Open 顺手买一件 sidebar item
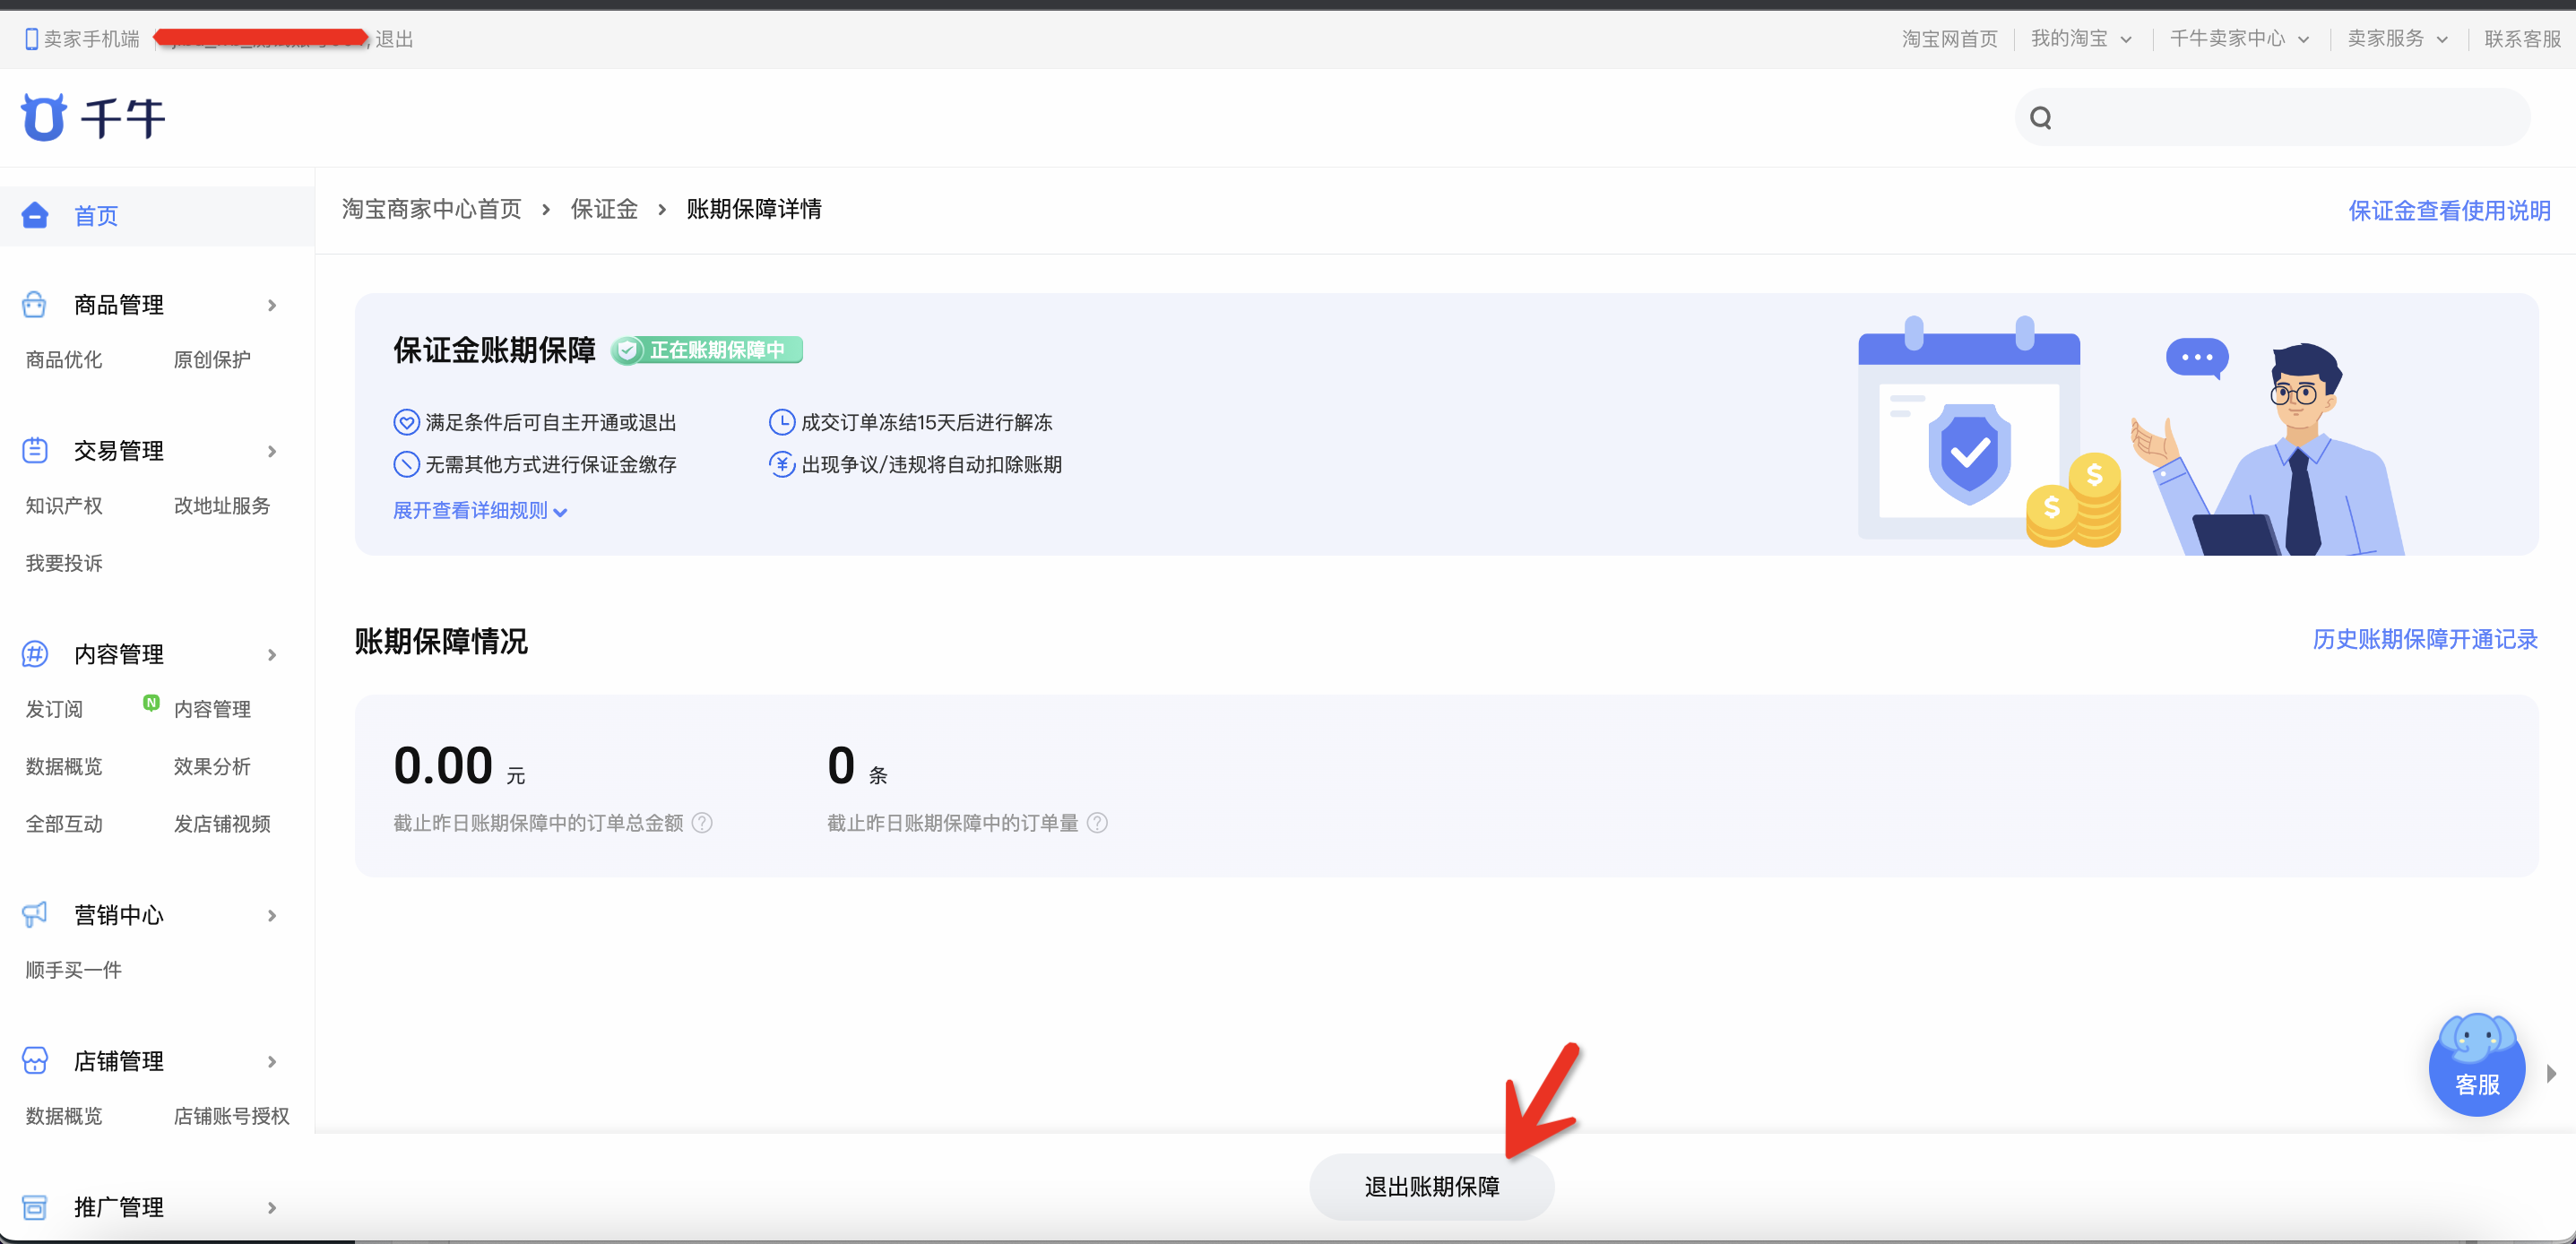 point(74,970)
